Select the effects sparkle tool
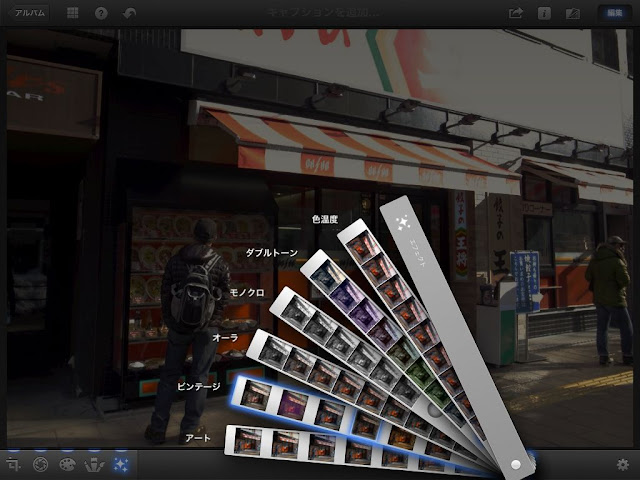 (121, 464)
